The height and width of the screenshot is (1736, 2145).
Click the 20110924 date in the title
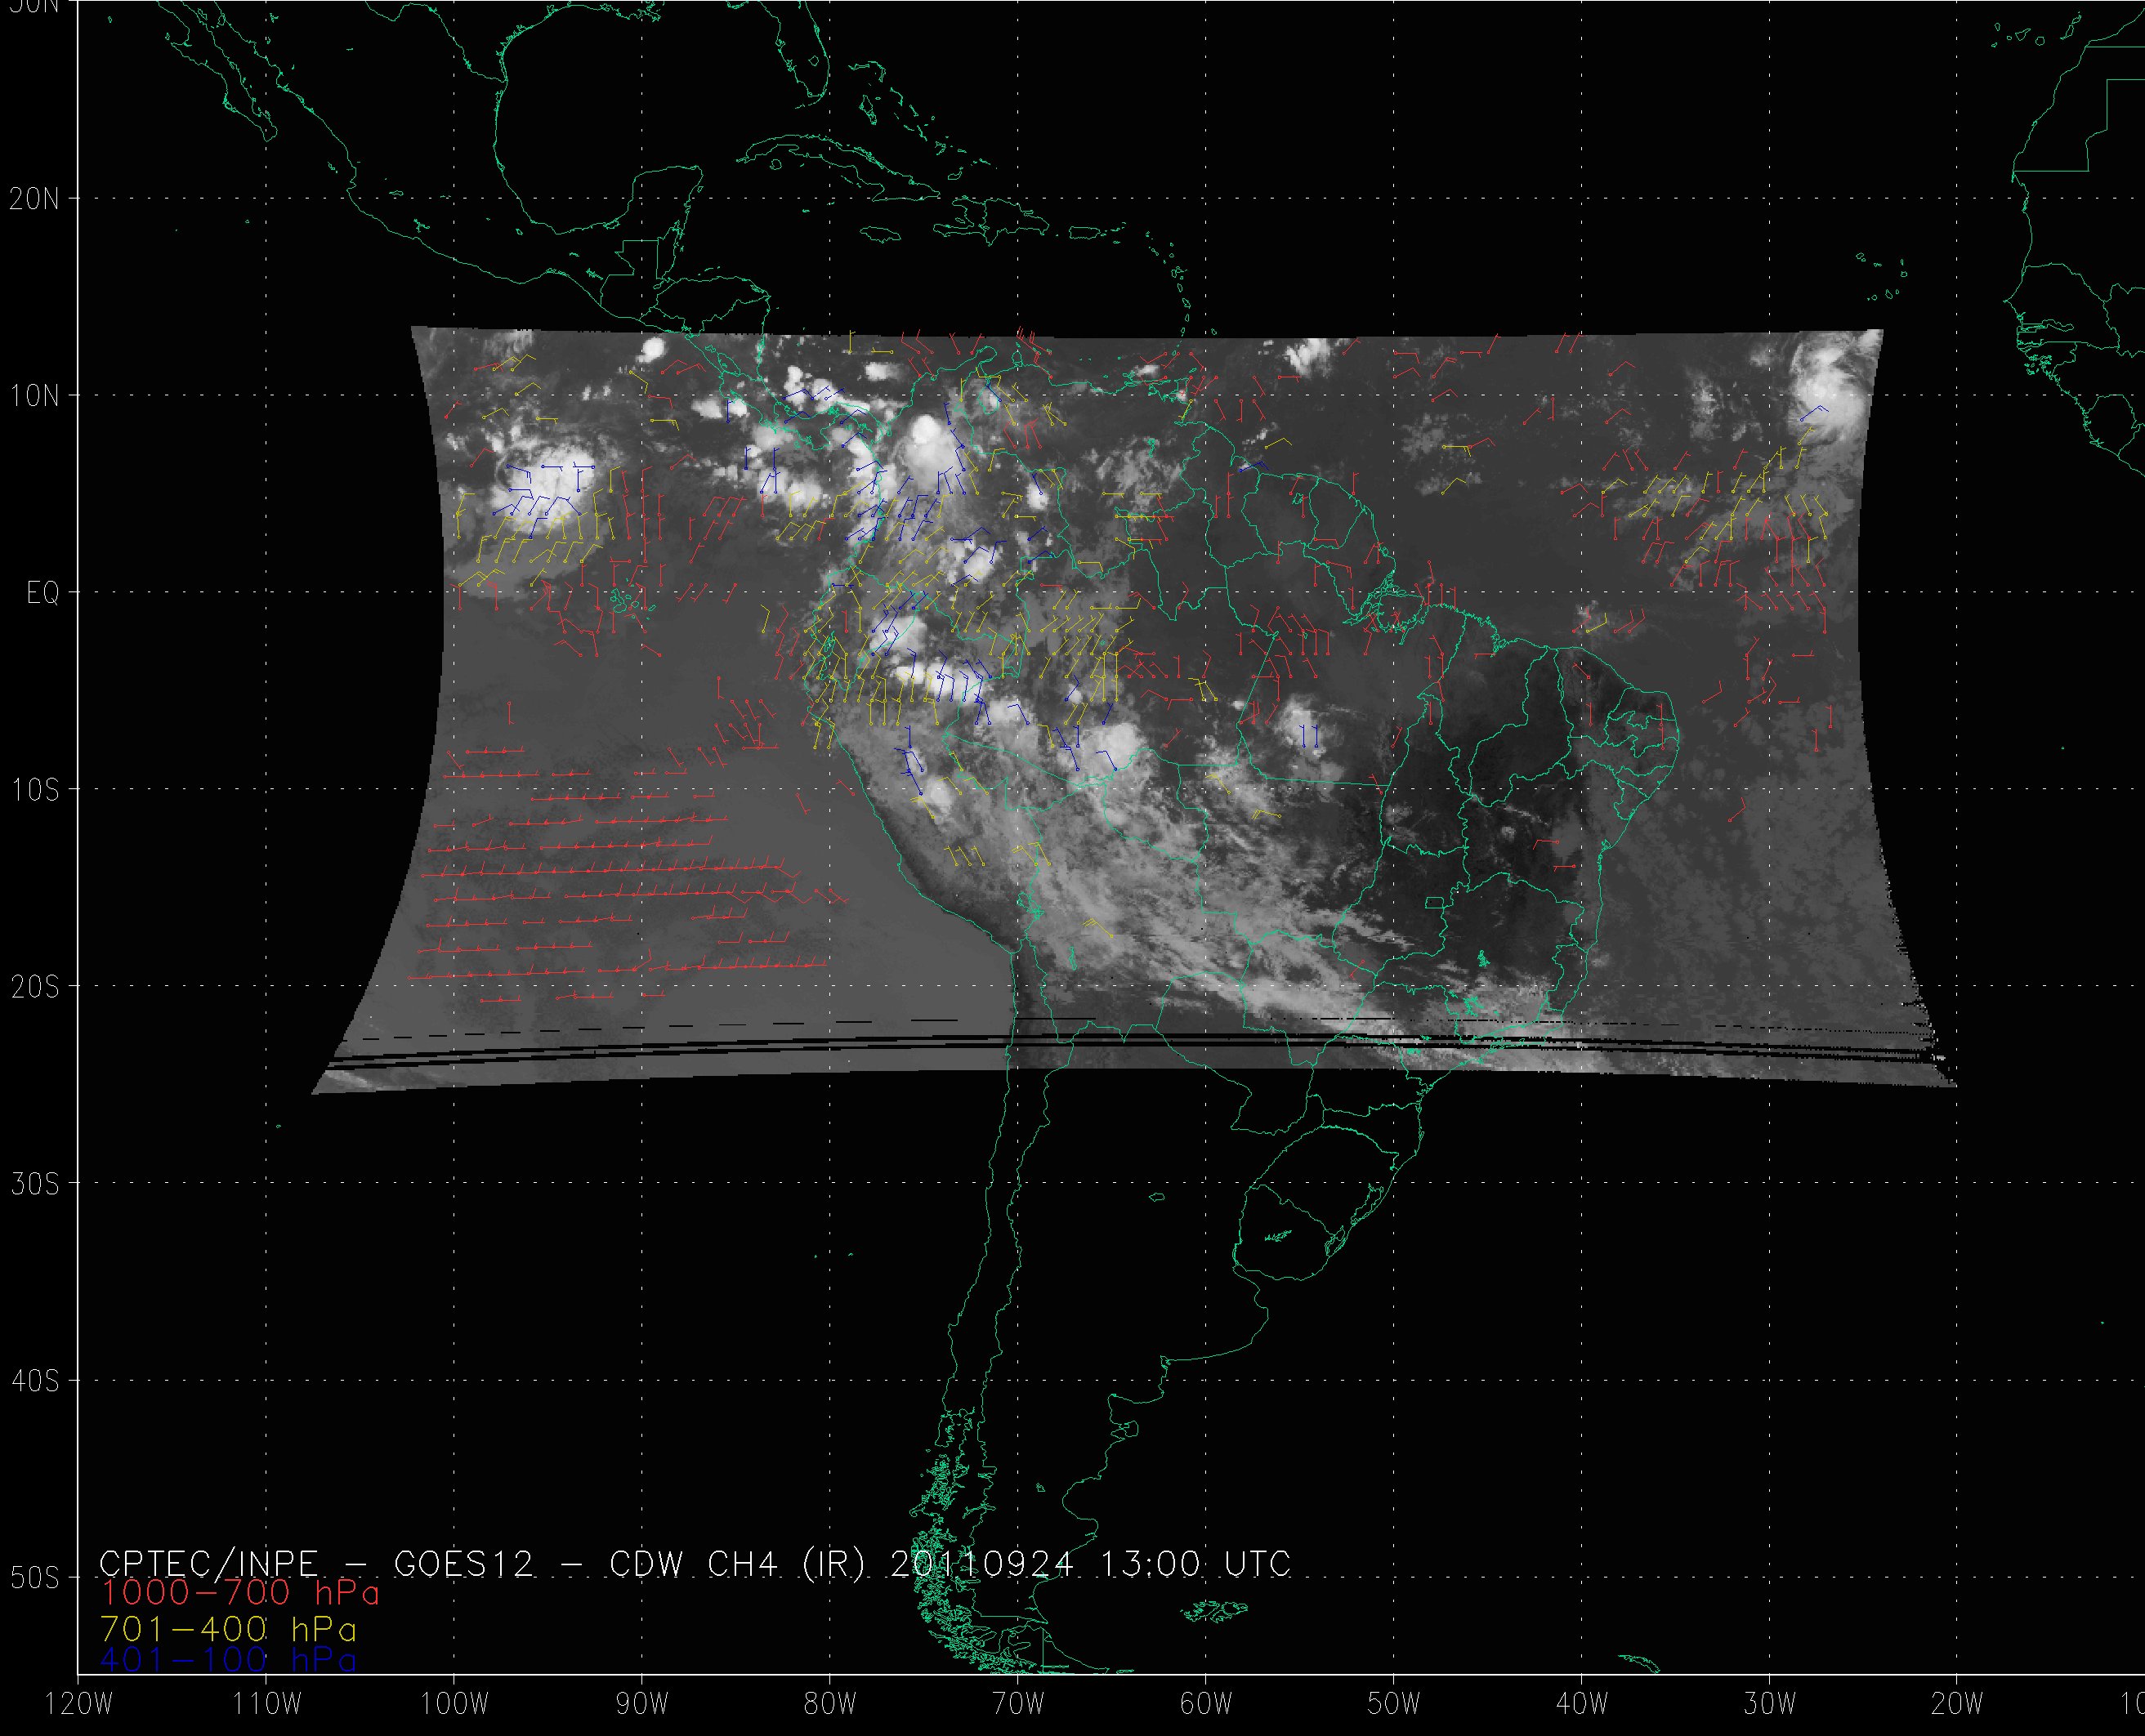981,1564
